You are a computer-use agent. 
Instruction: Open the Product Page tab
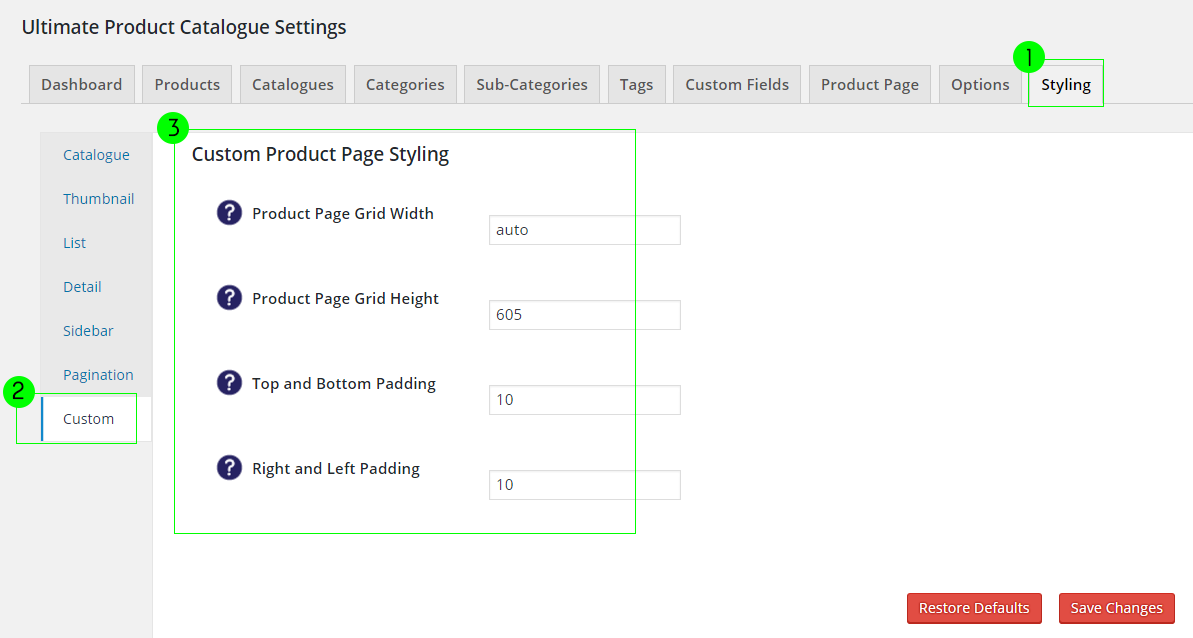point(870,84)
